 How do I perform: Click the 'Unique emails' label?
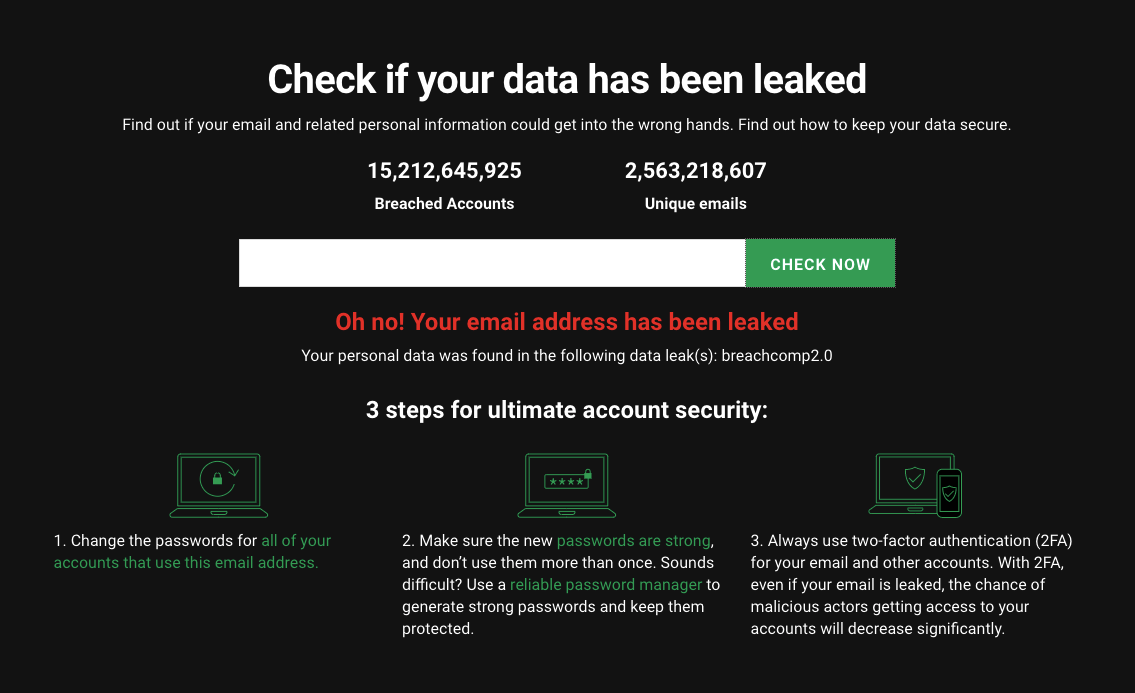point(696,204)
